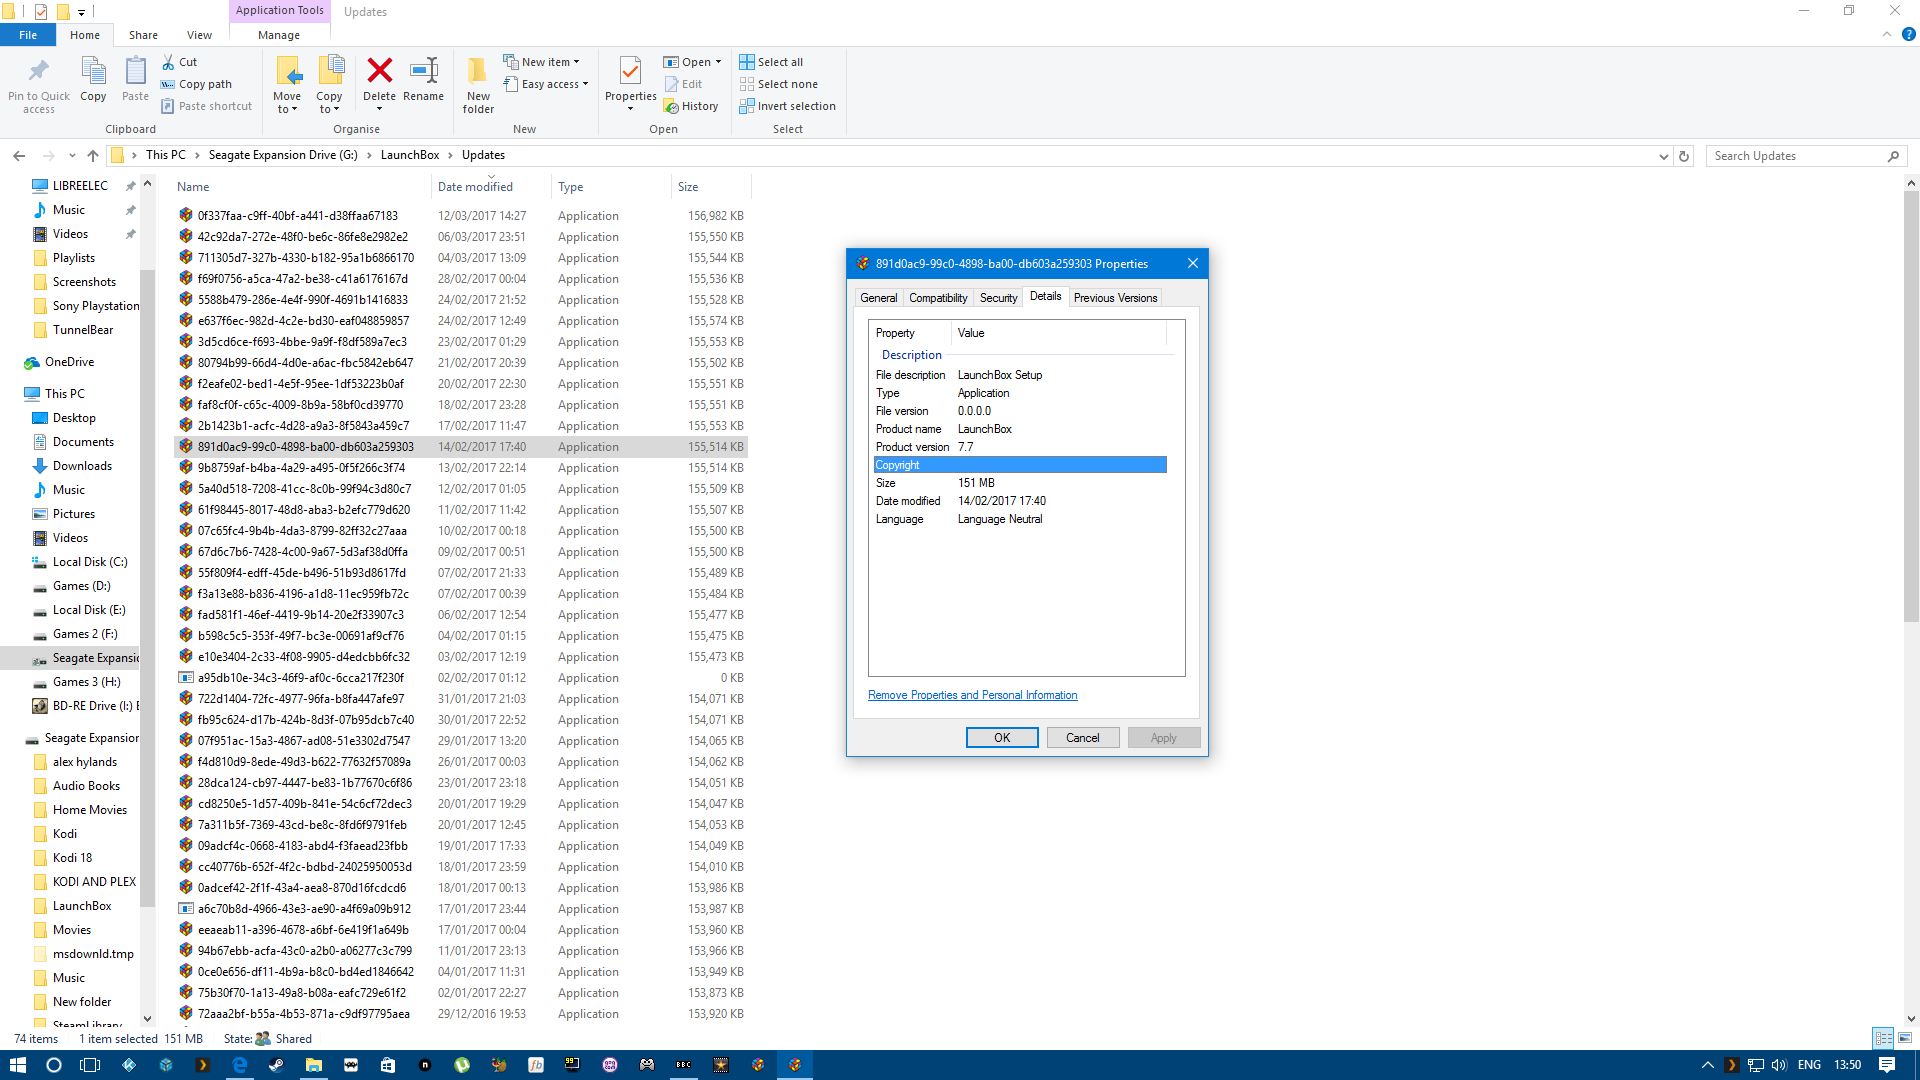
Task: Open the Customize Quick Access Toolbar dropdown
Action: coord(82,12)
